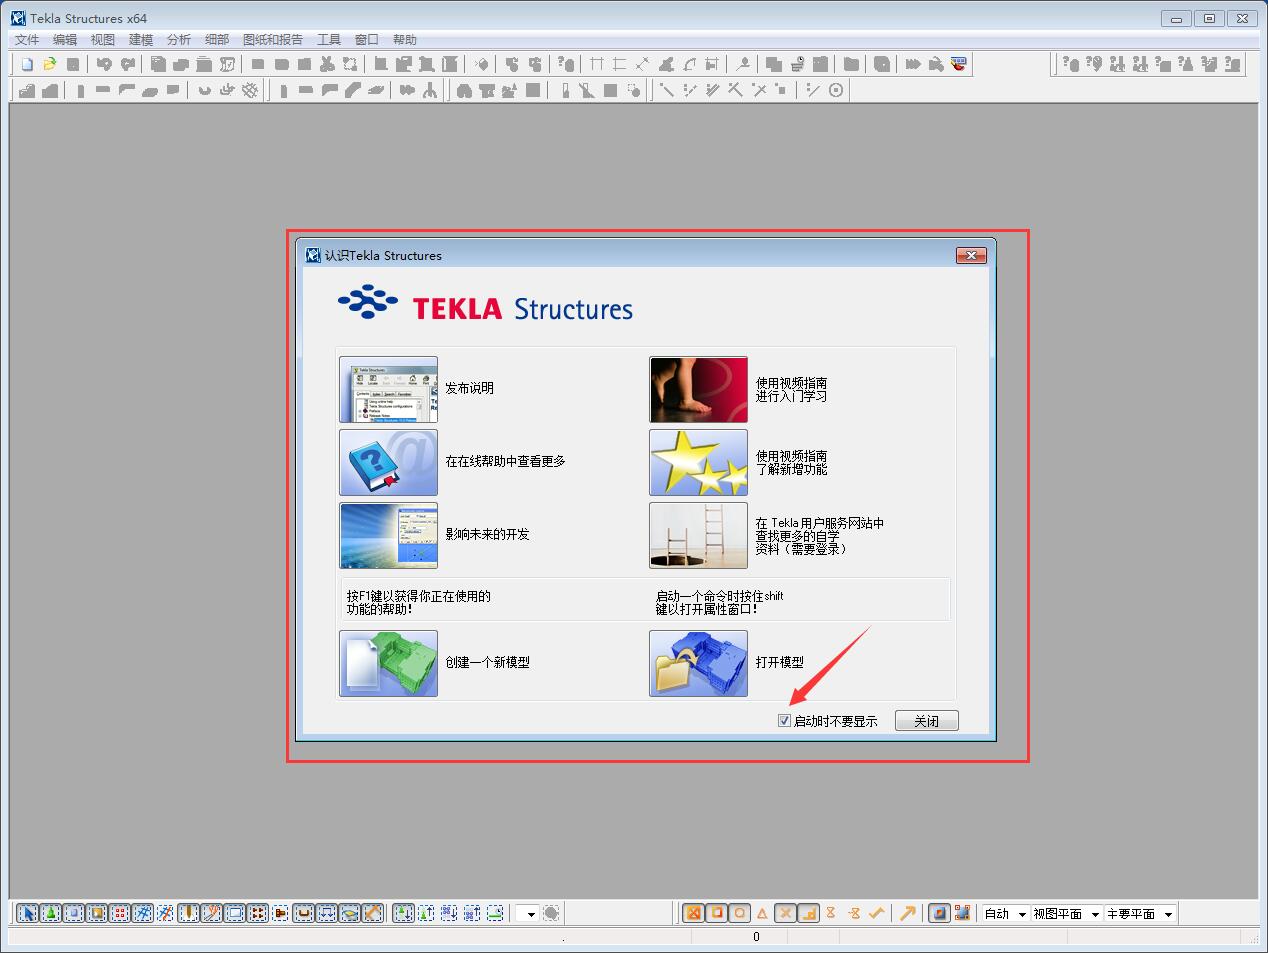Screen dimensions: 1268x953
Task: Select the concrete beam tool
Action: [x=102, y=90]
